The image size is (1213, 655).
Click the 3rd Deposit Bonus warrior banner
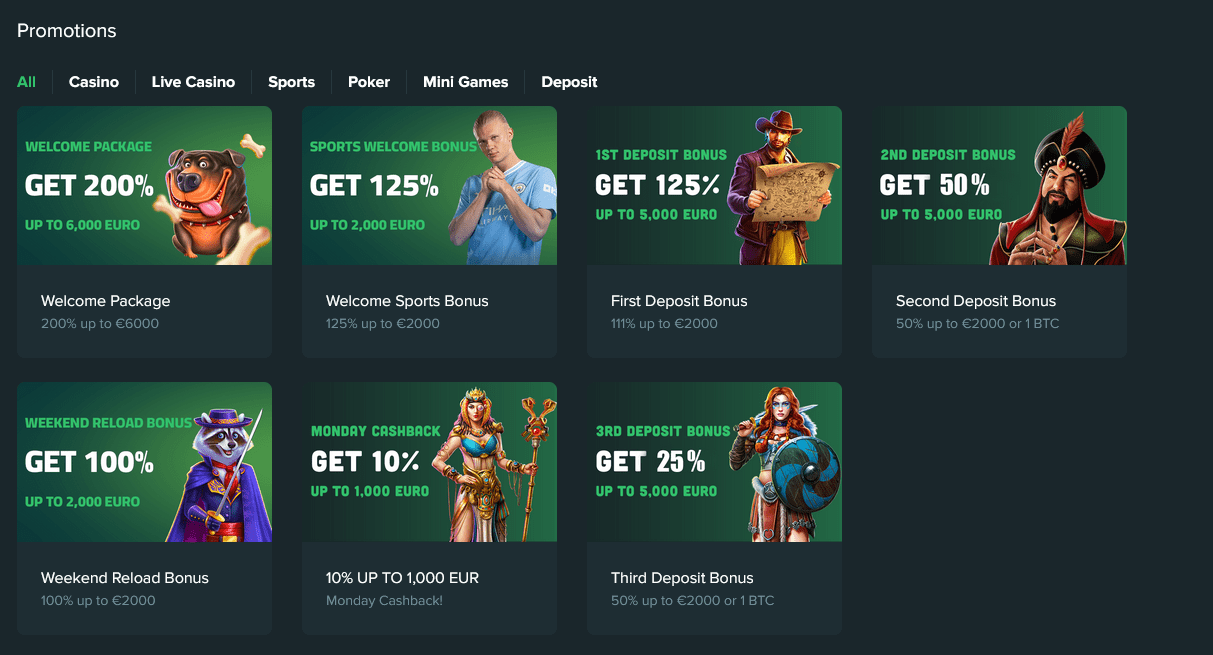tap(714, 462)
